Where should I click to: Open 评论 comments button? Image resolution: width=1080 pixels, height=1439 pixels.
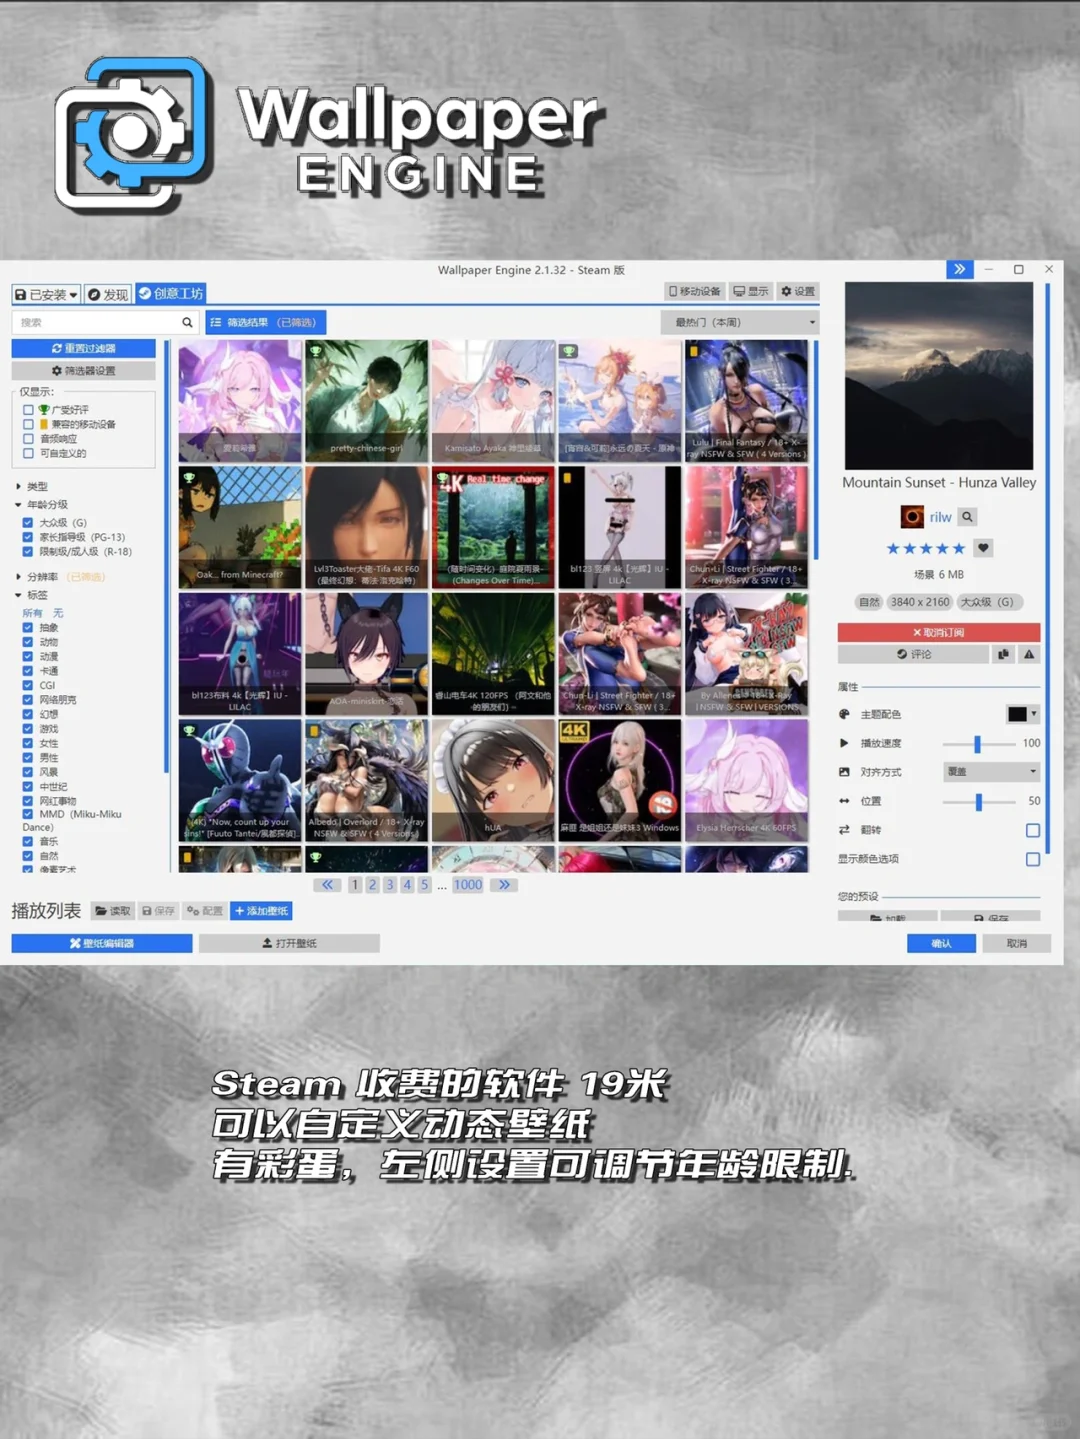(x=913, y=654)
